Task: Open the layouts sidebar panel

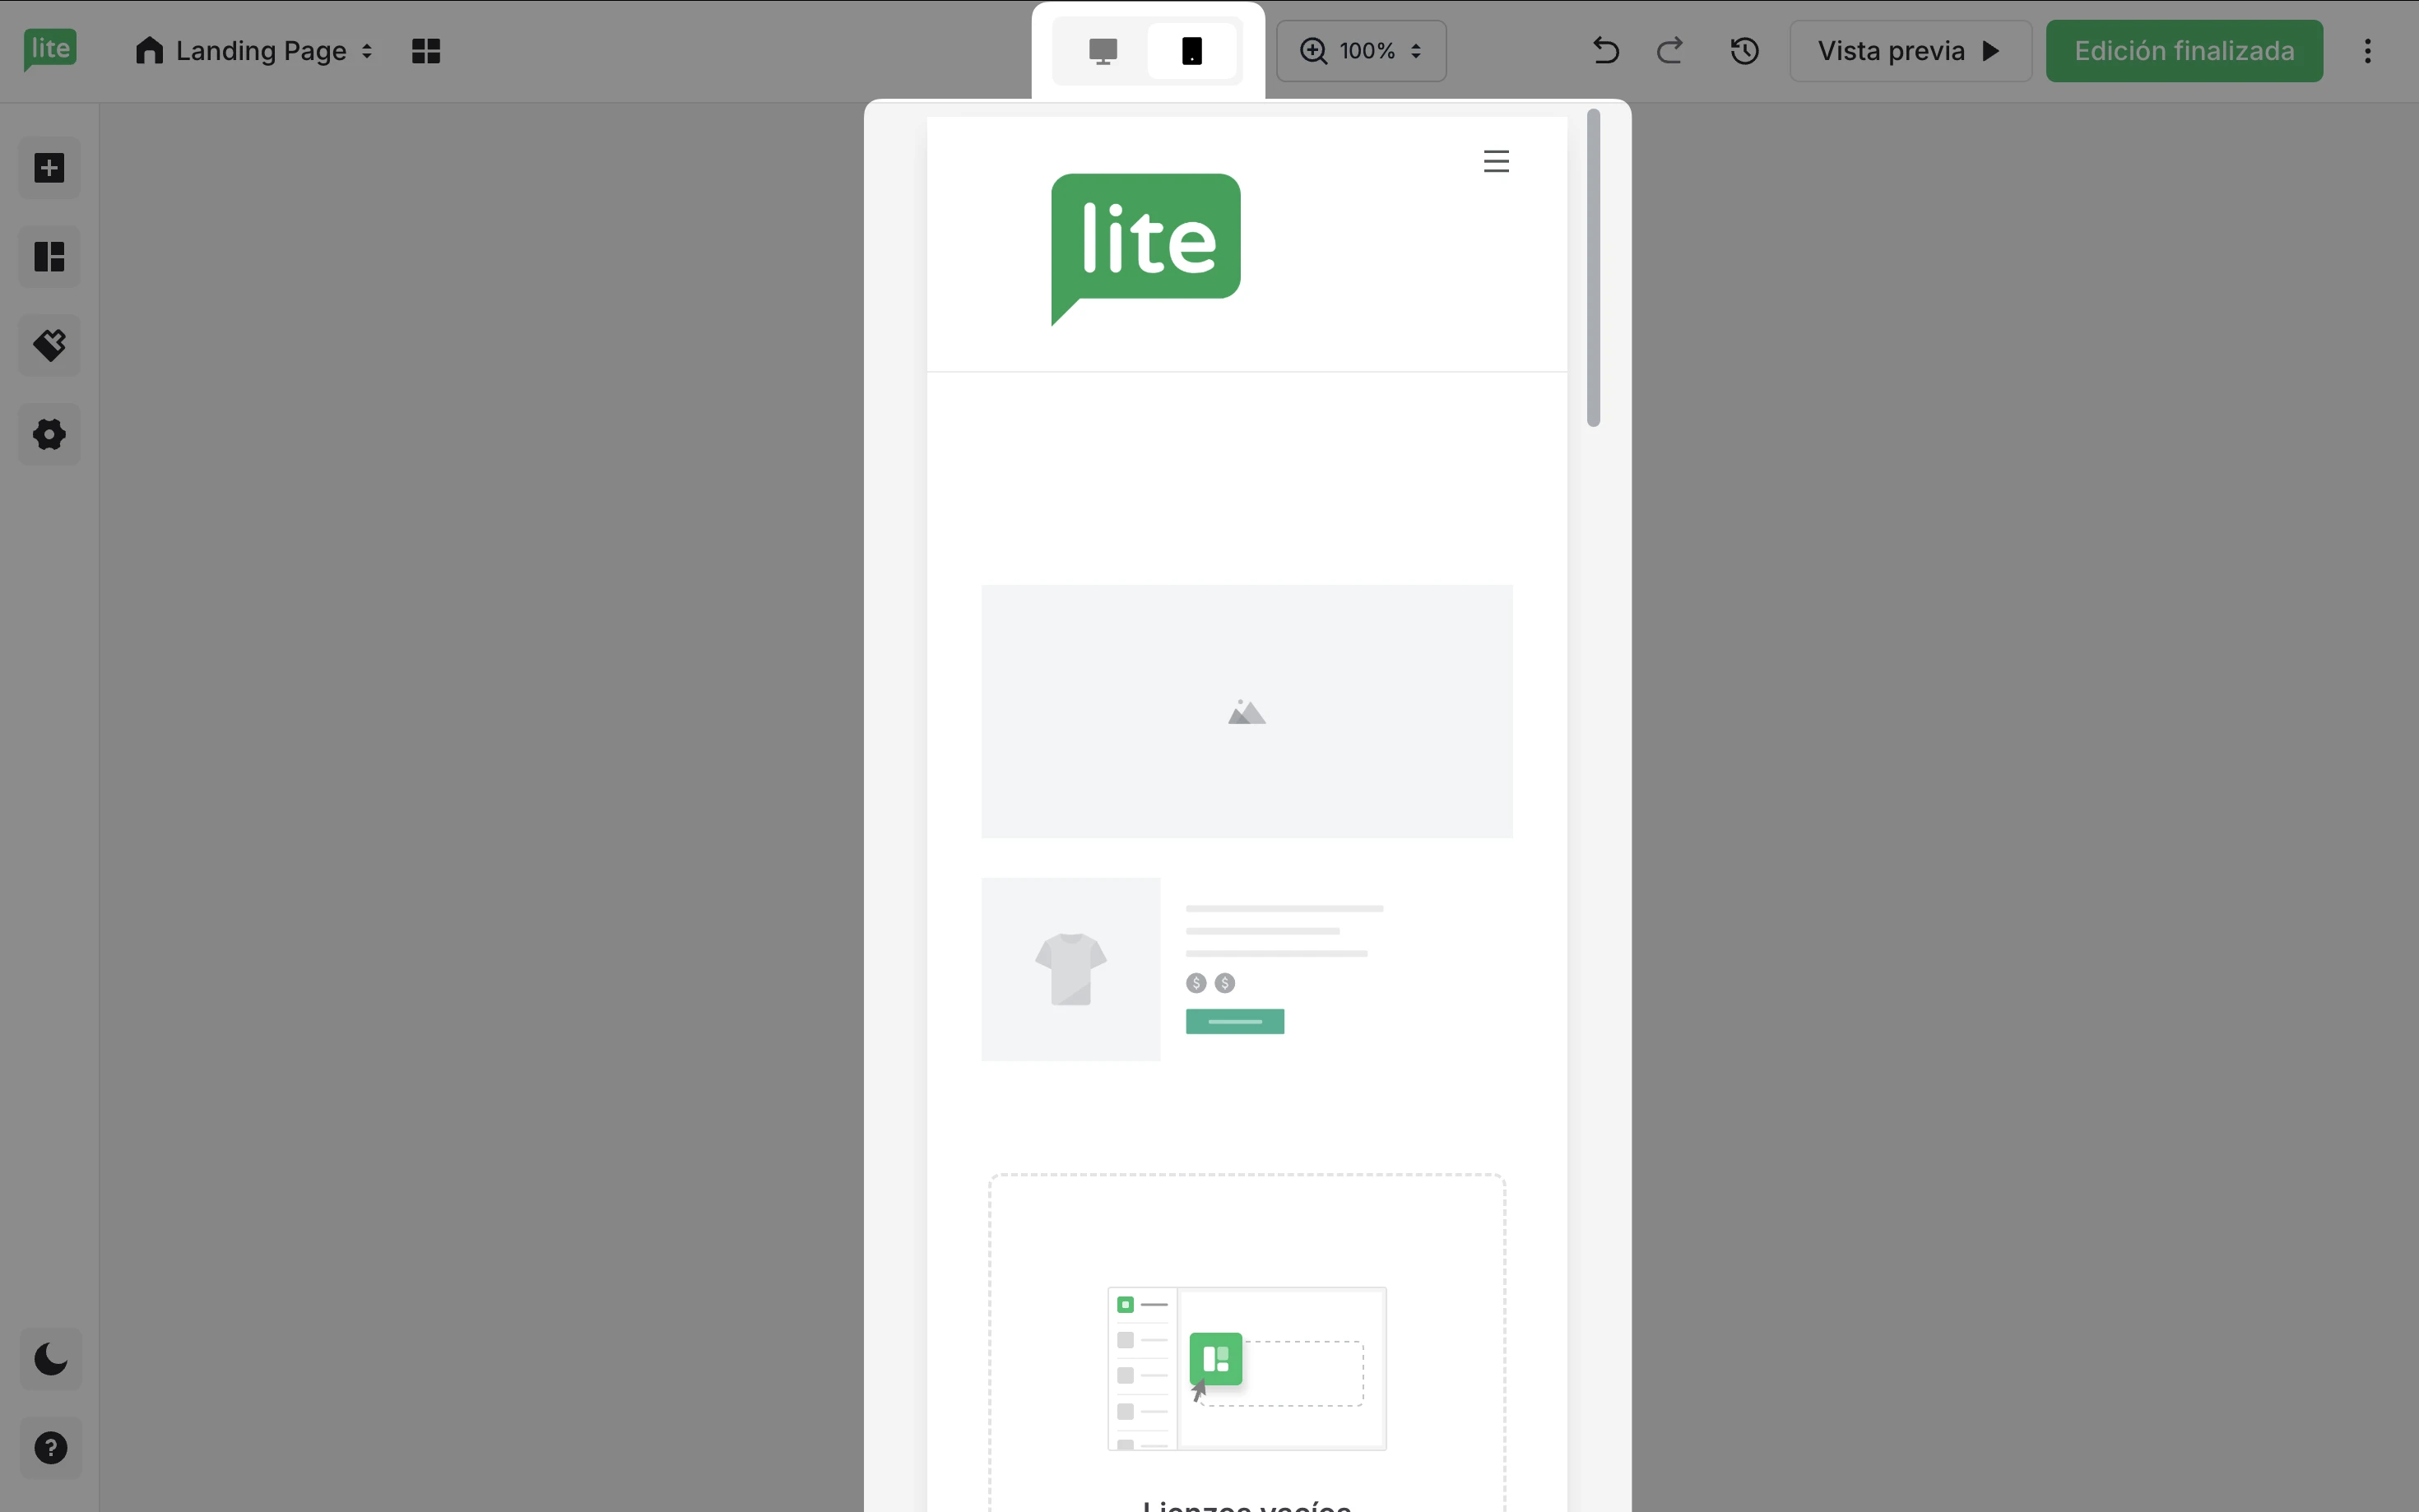Action: click(49, 257)
